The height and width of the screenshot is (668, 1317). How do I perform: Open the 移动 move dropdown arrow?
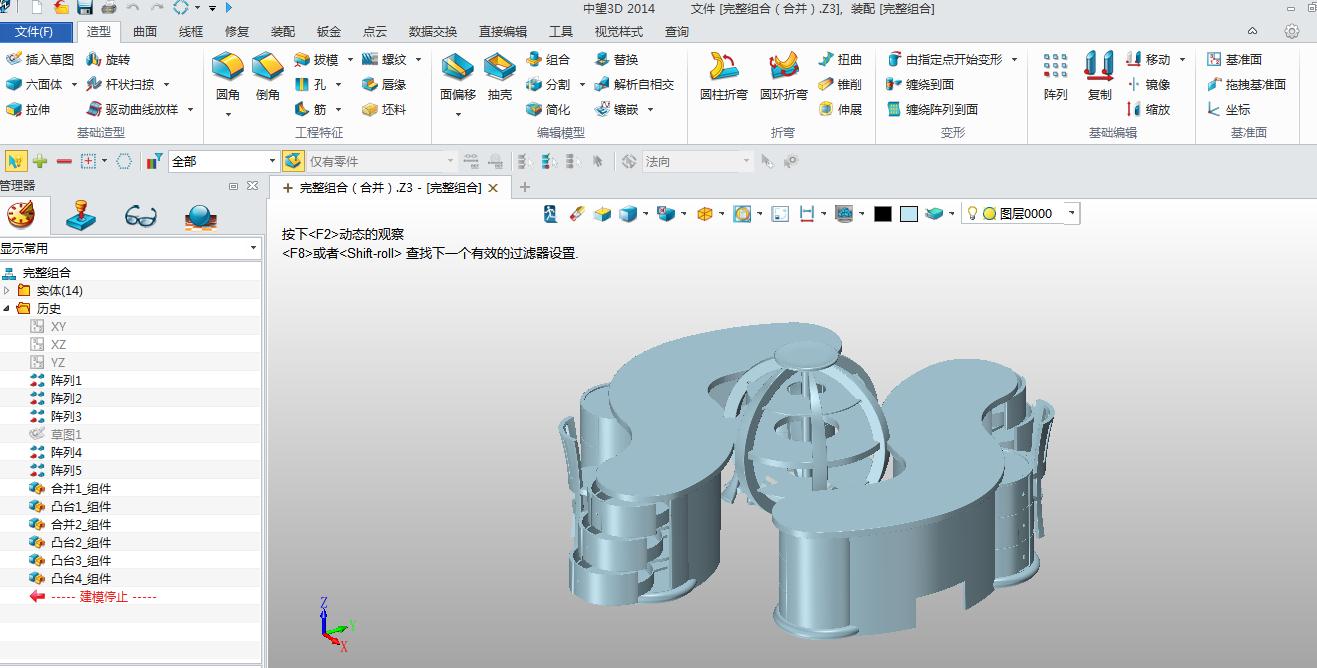[x=1182, y=60]
